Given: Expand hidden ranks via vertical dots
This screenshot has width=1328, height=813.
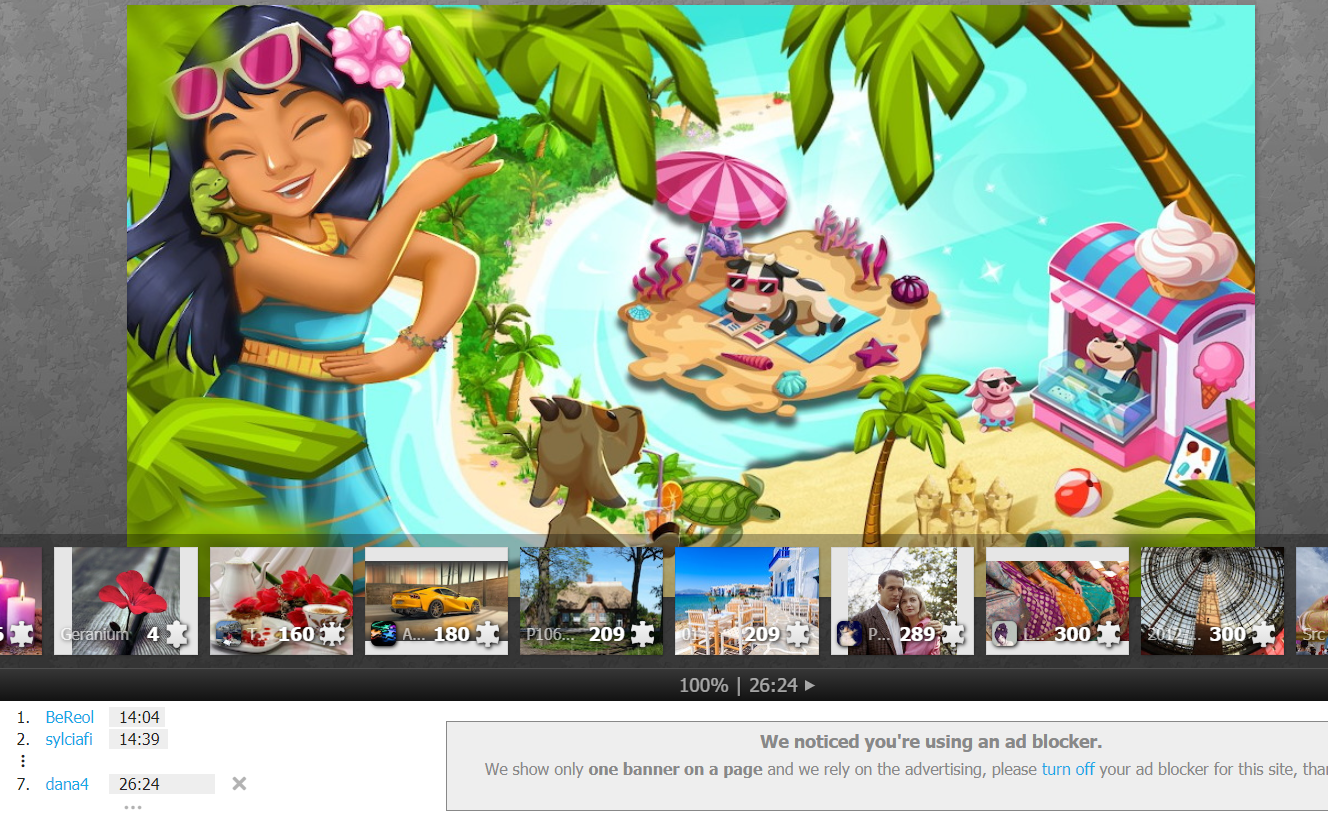Looking at the screenshot, I should (x=23, y=761).
